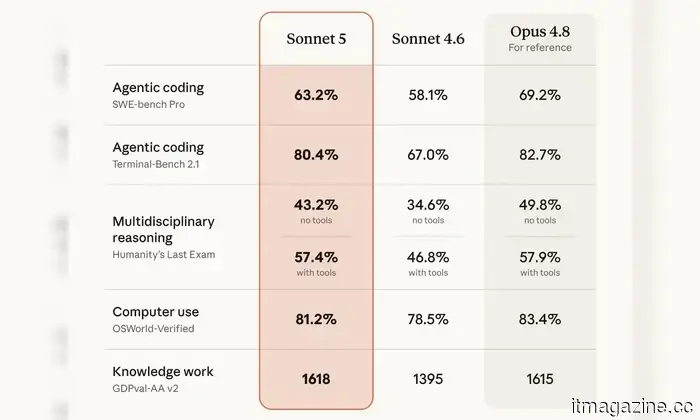700x420 pixels.
Task: Click the Sonnet 5 57.4% with tools score
Action: coord(316,258)
